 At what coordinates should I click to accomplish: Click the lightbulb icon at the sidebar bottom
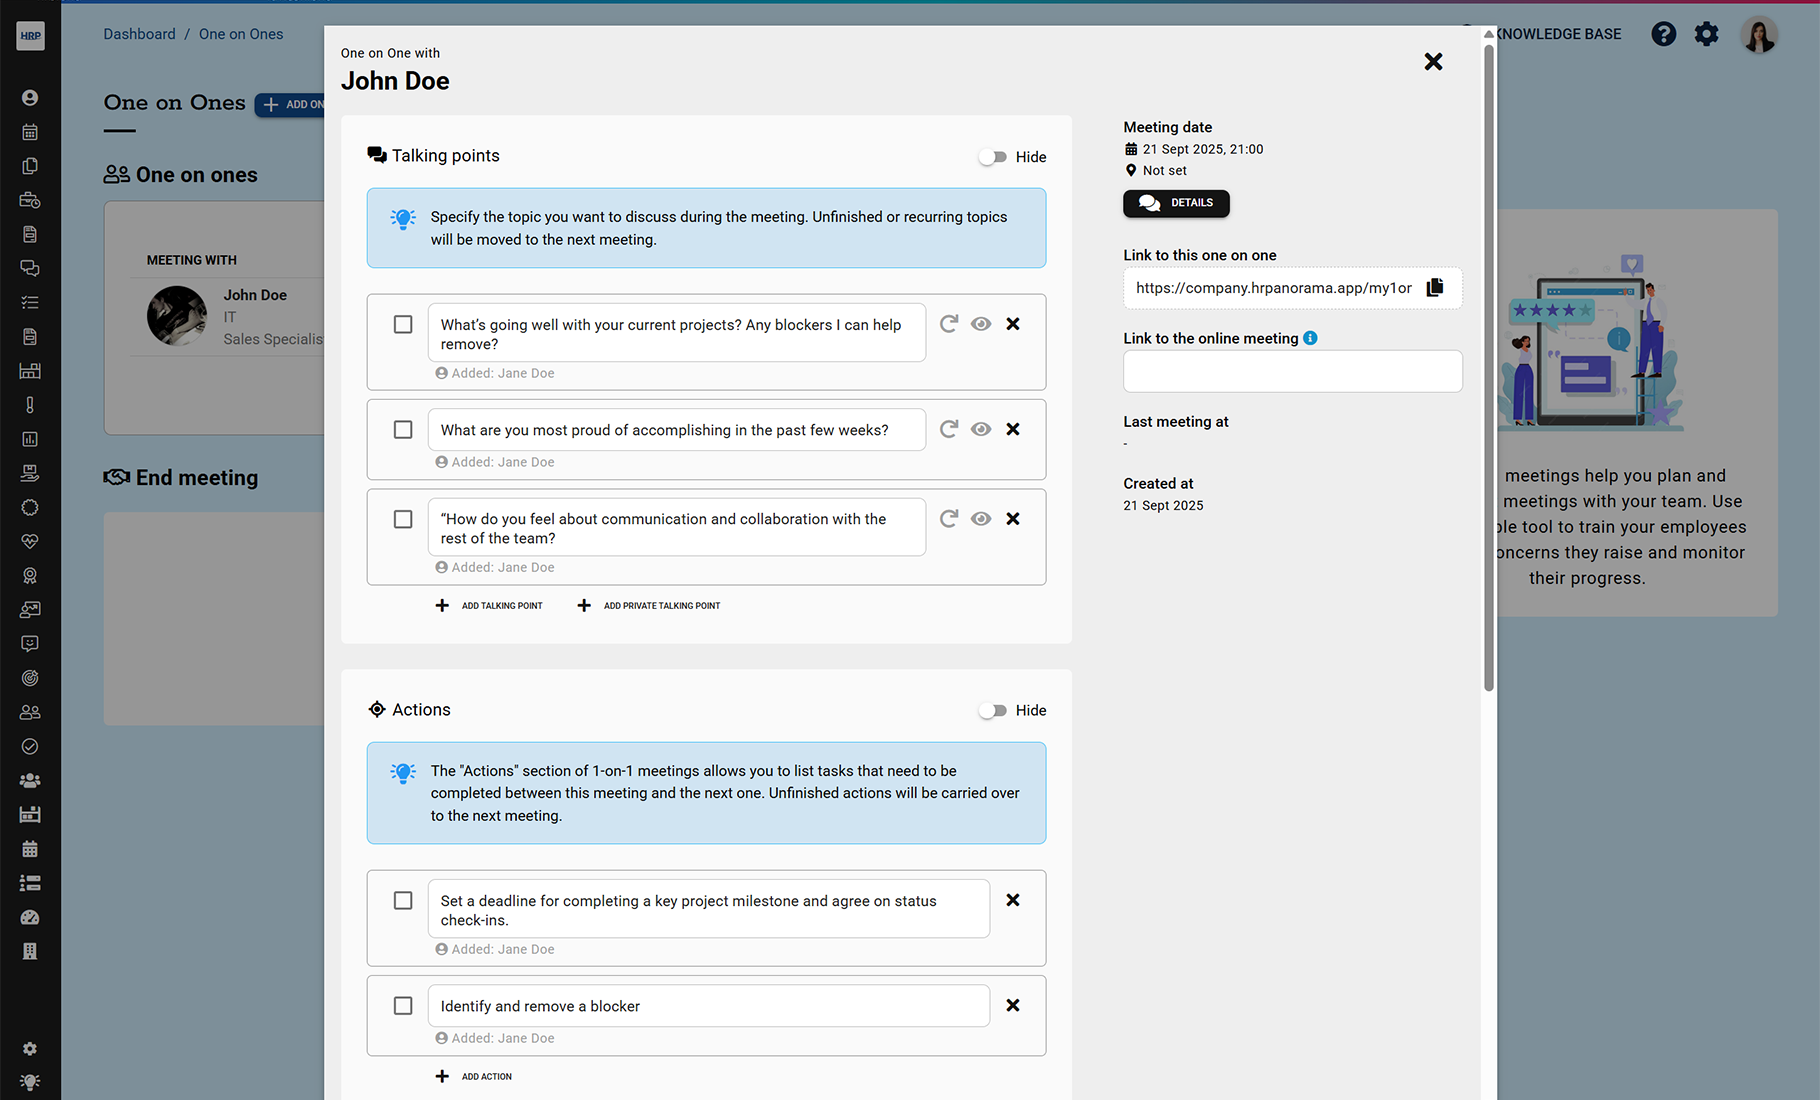30,1082
